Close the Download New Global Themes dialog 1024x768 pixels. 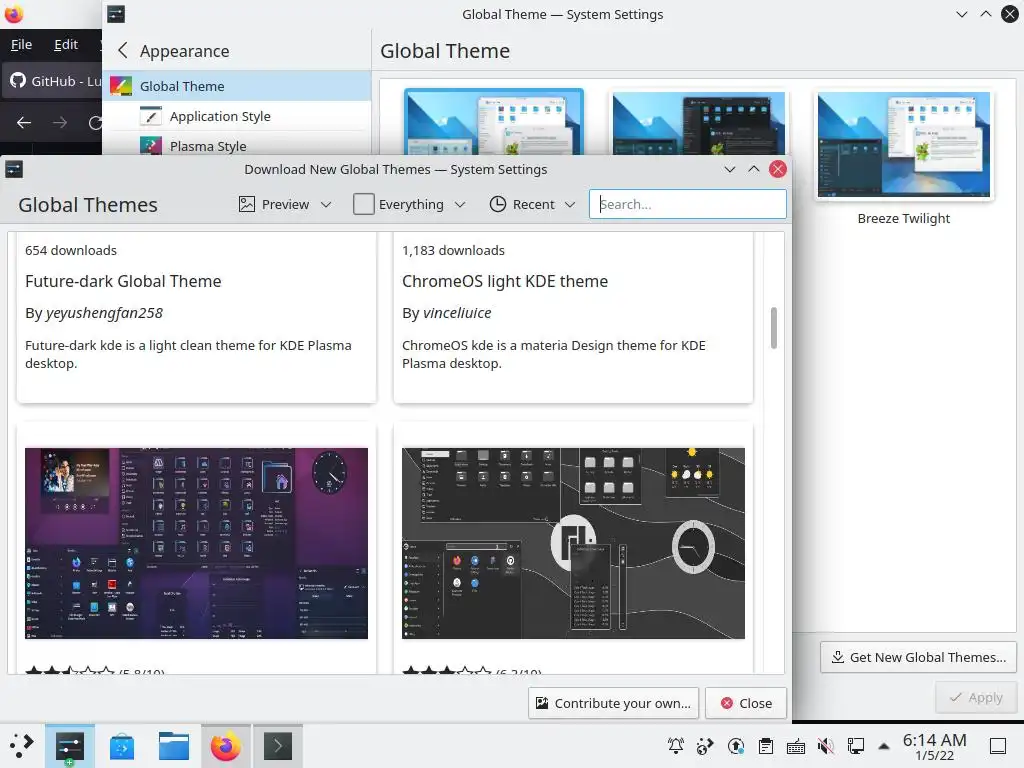[x=746, y=703]
